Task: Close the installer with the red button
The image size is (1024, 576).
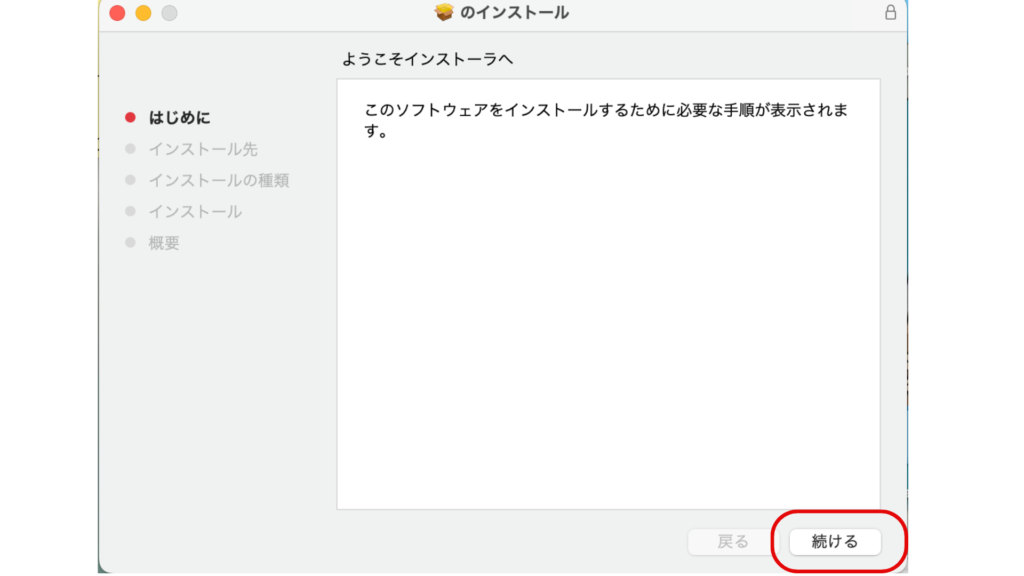Action: (117, 13)
